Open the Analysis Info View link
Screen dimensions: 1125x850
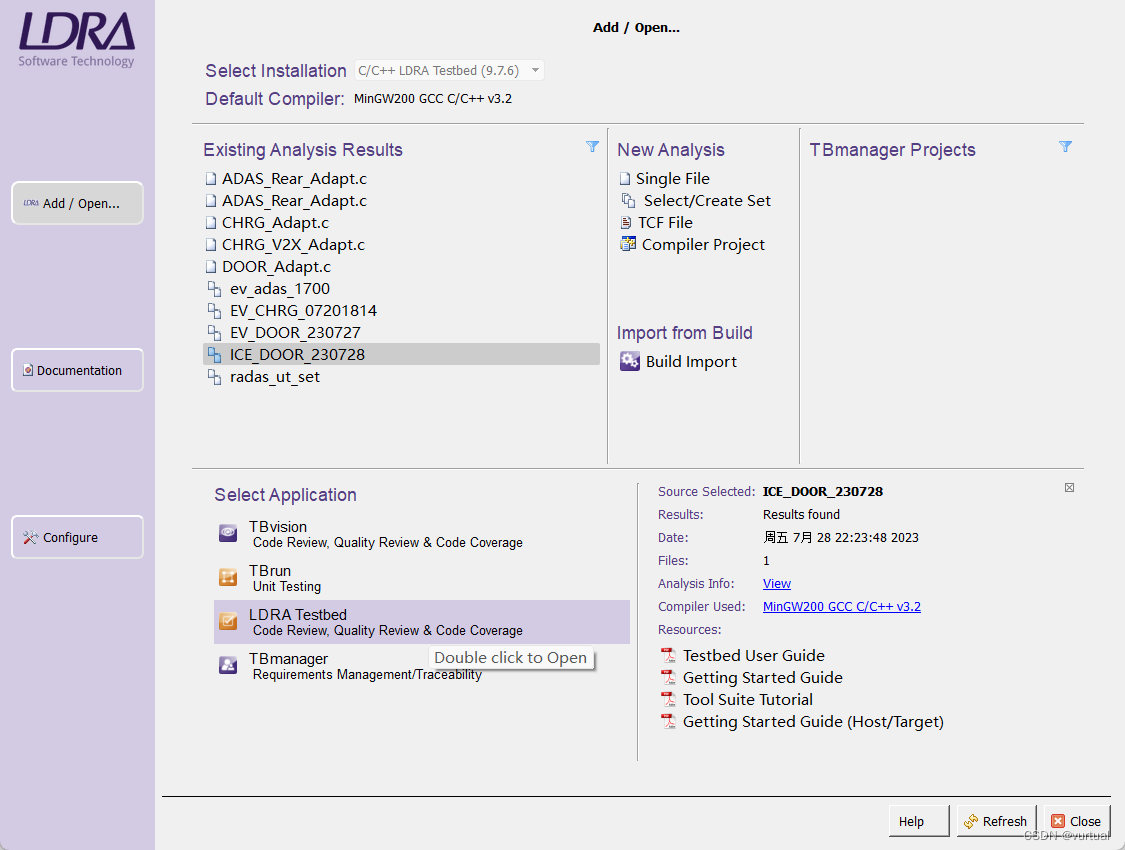tap(776, 583)
